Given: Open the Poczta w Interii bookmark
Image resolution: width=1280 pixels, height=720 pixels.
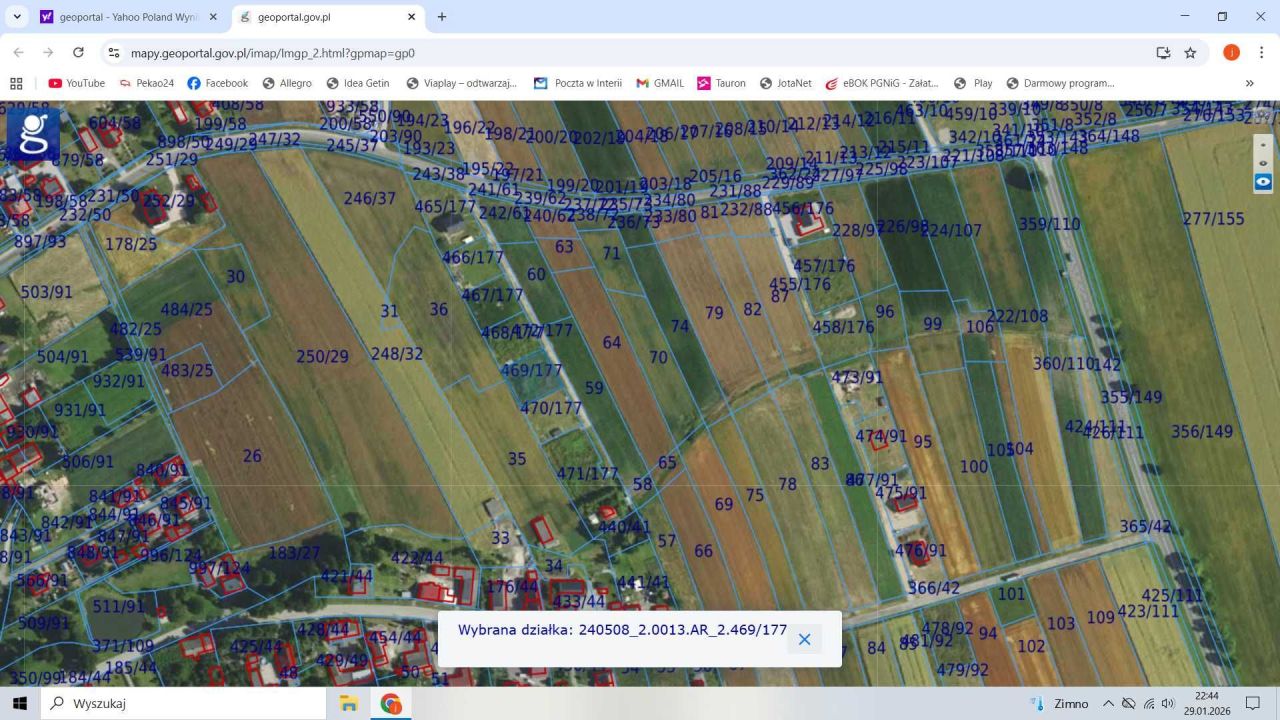Looking at the screenshot, I should [578, 83].
